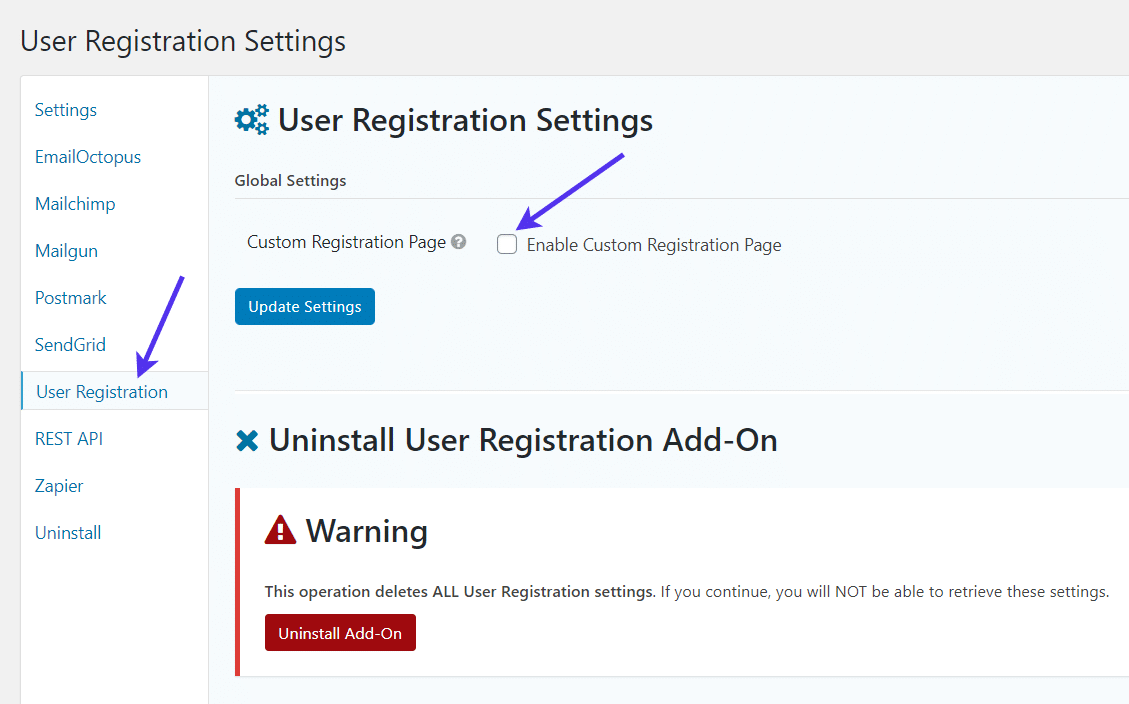Open the SendGrid settings page
The height and width of the screenshot is (704, 1129).
[x=70, y=344]
